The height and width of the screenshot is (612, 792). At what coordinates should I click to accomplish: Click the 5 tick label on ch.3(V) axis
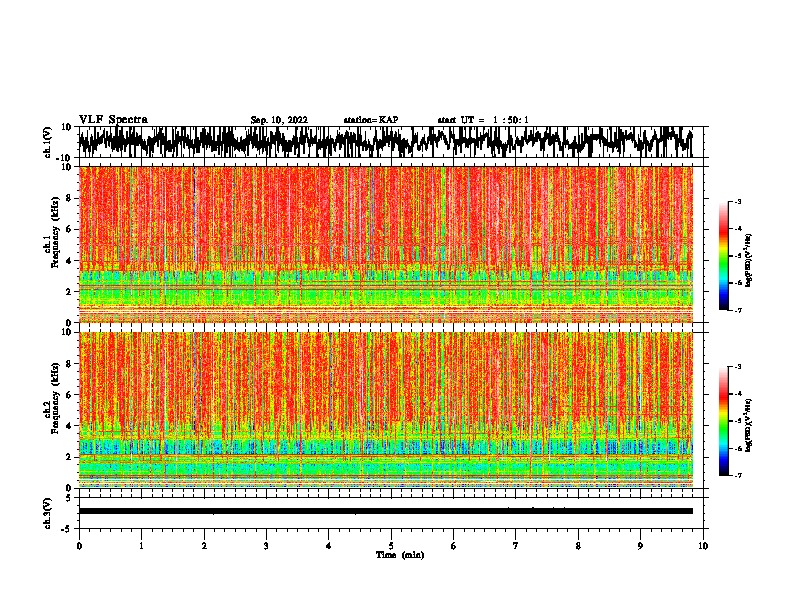69,498
